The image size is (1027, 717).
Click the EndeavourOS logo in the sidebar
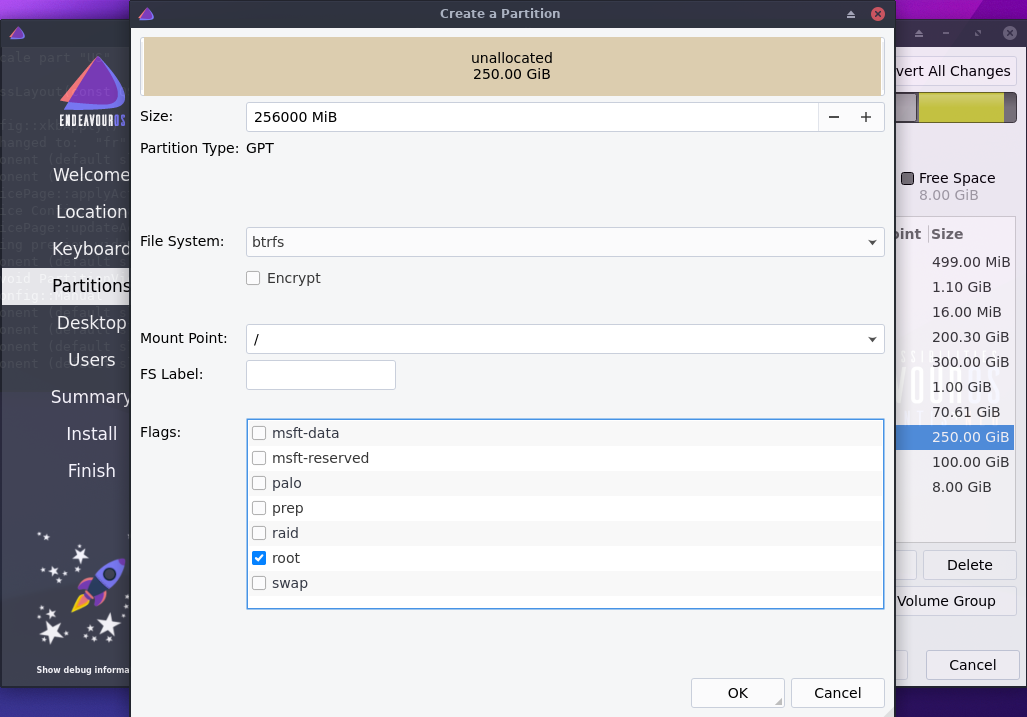93,92
